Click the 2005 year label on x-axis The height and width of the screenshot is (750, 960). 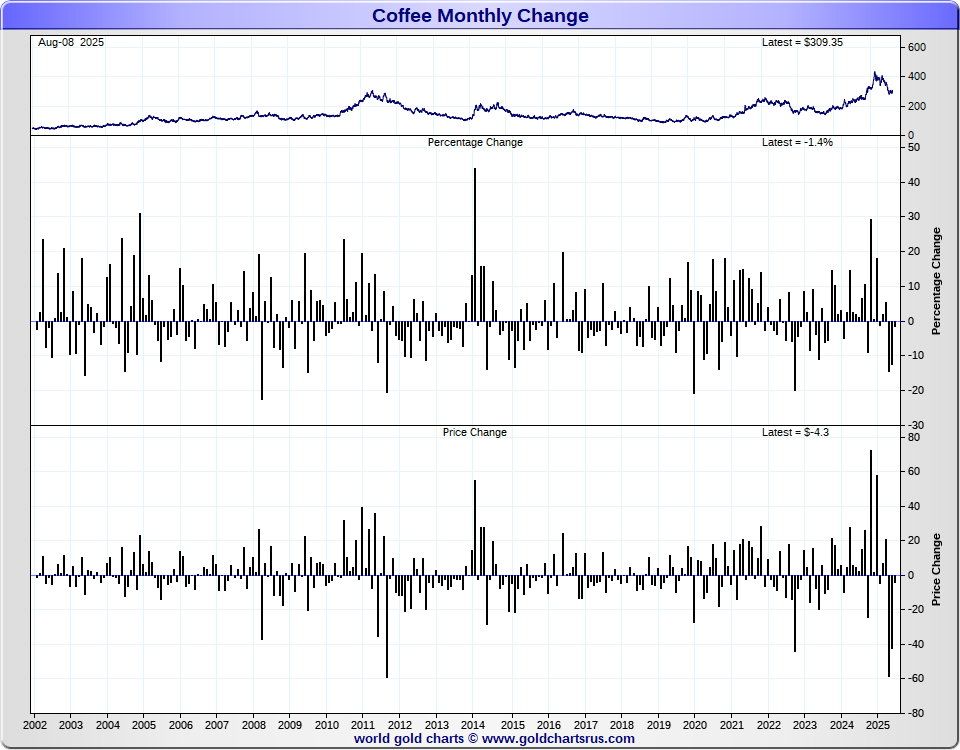coord(144,725)
